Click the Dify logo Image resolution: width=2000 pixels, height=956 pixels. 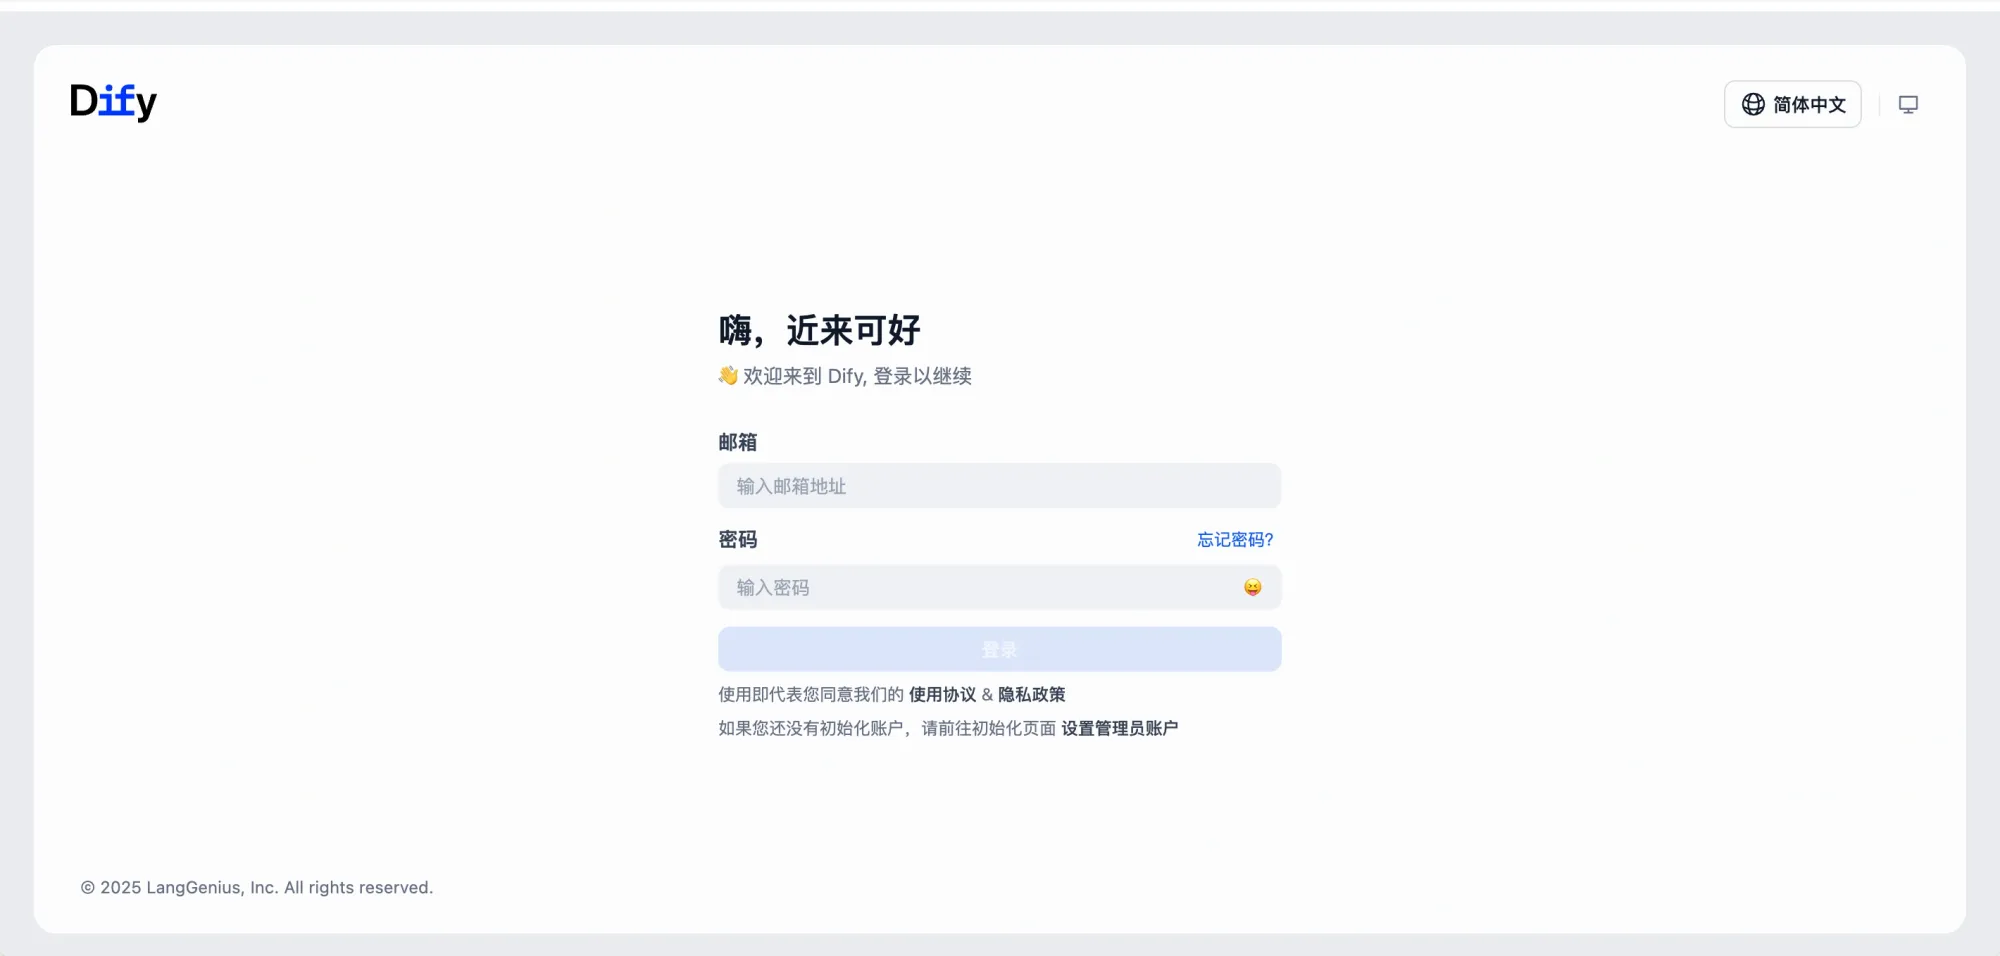[x=113, y=101]
